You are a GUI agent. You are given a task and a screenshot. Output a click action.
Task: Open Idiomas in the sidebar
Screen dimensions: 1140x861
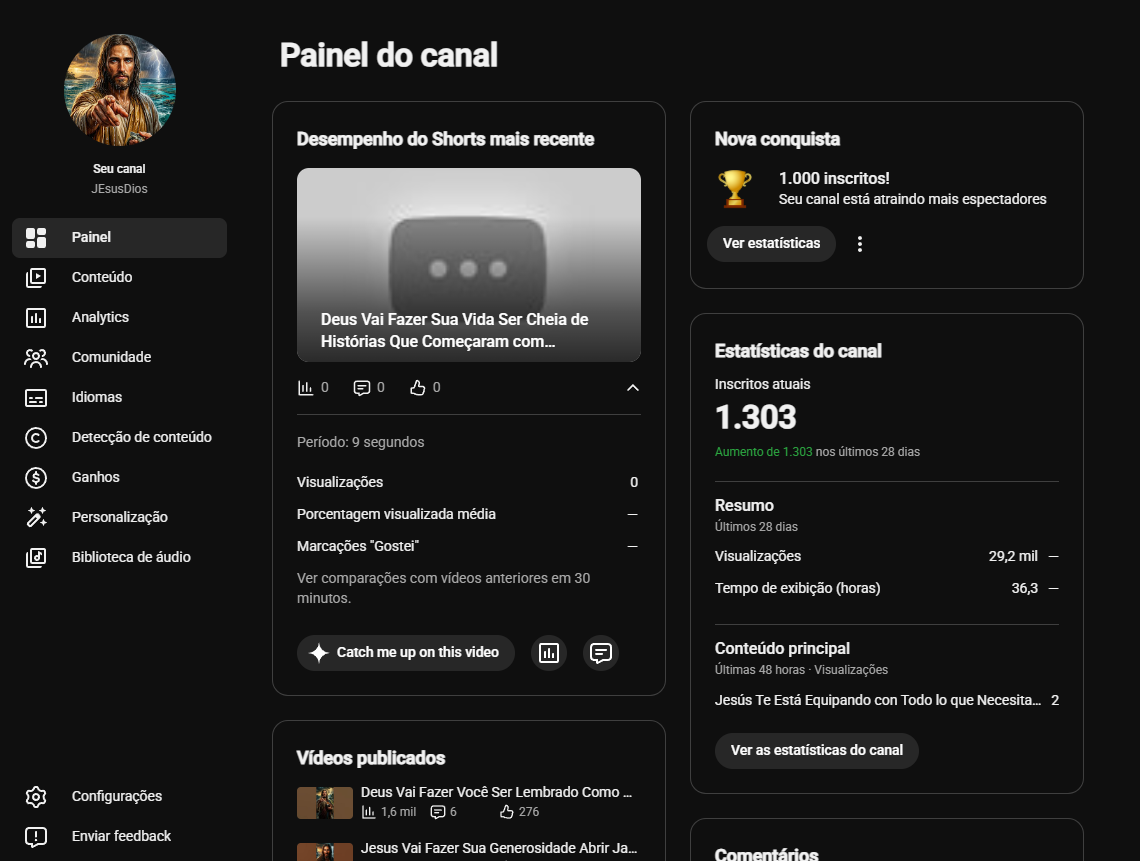tap(119, 398)
